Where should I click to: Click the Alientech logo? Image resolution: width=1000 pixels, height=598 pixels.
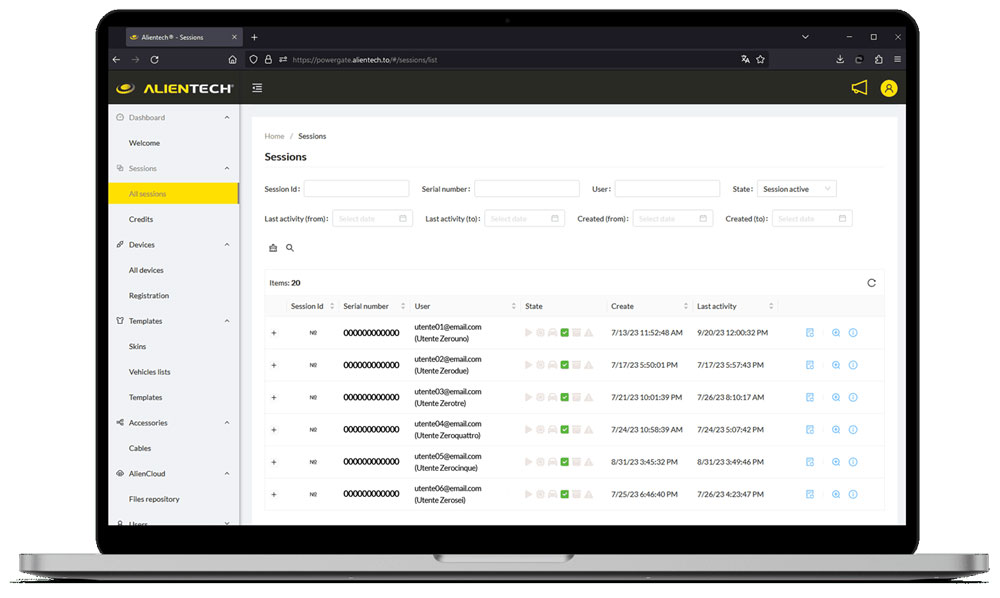(175, 89)
